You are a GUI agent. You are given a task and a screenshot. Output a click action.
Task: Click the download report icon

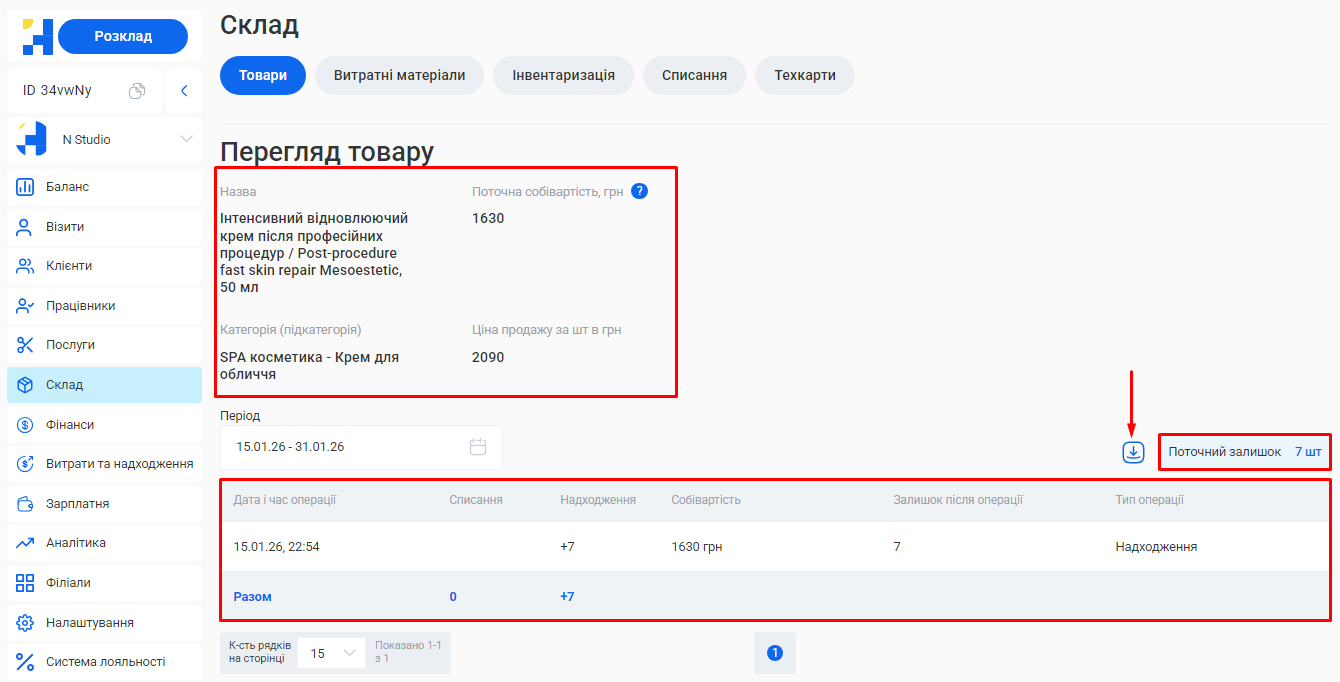tap(1132, 452)
